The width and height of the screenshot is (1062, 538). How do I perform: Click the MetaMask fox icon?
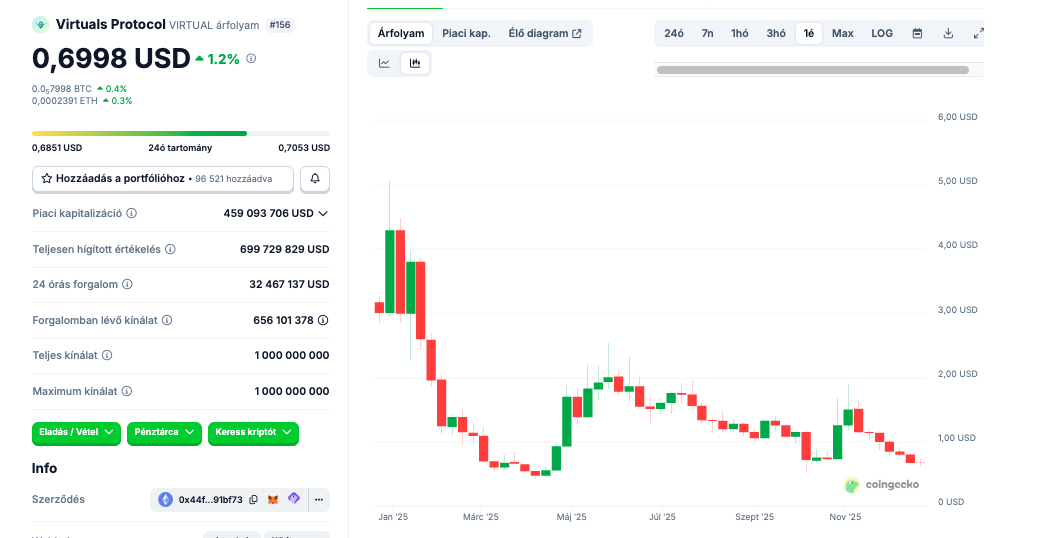(273, 499)
